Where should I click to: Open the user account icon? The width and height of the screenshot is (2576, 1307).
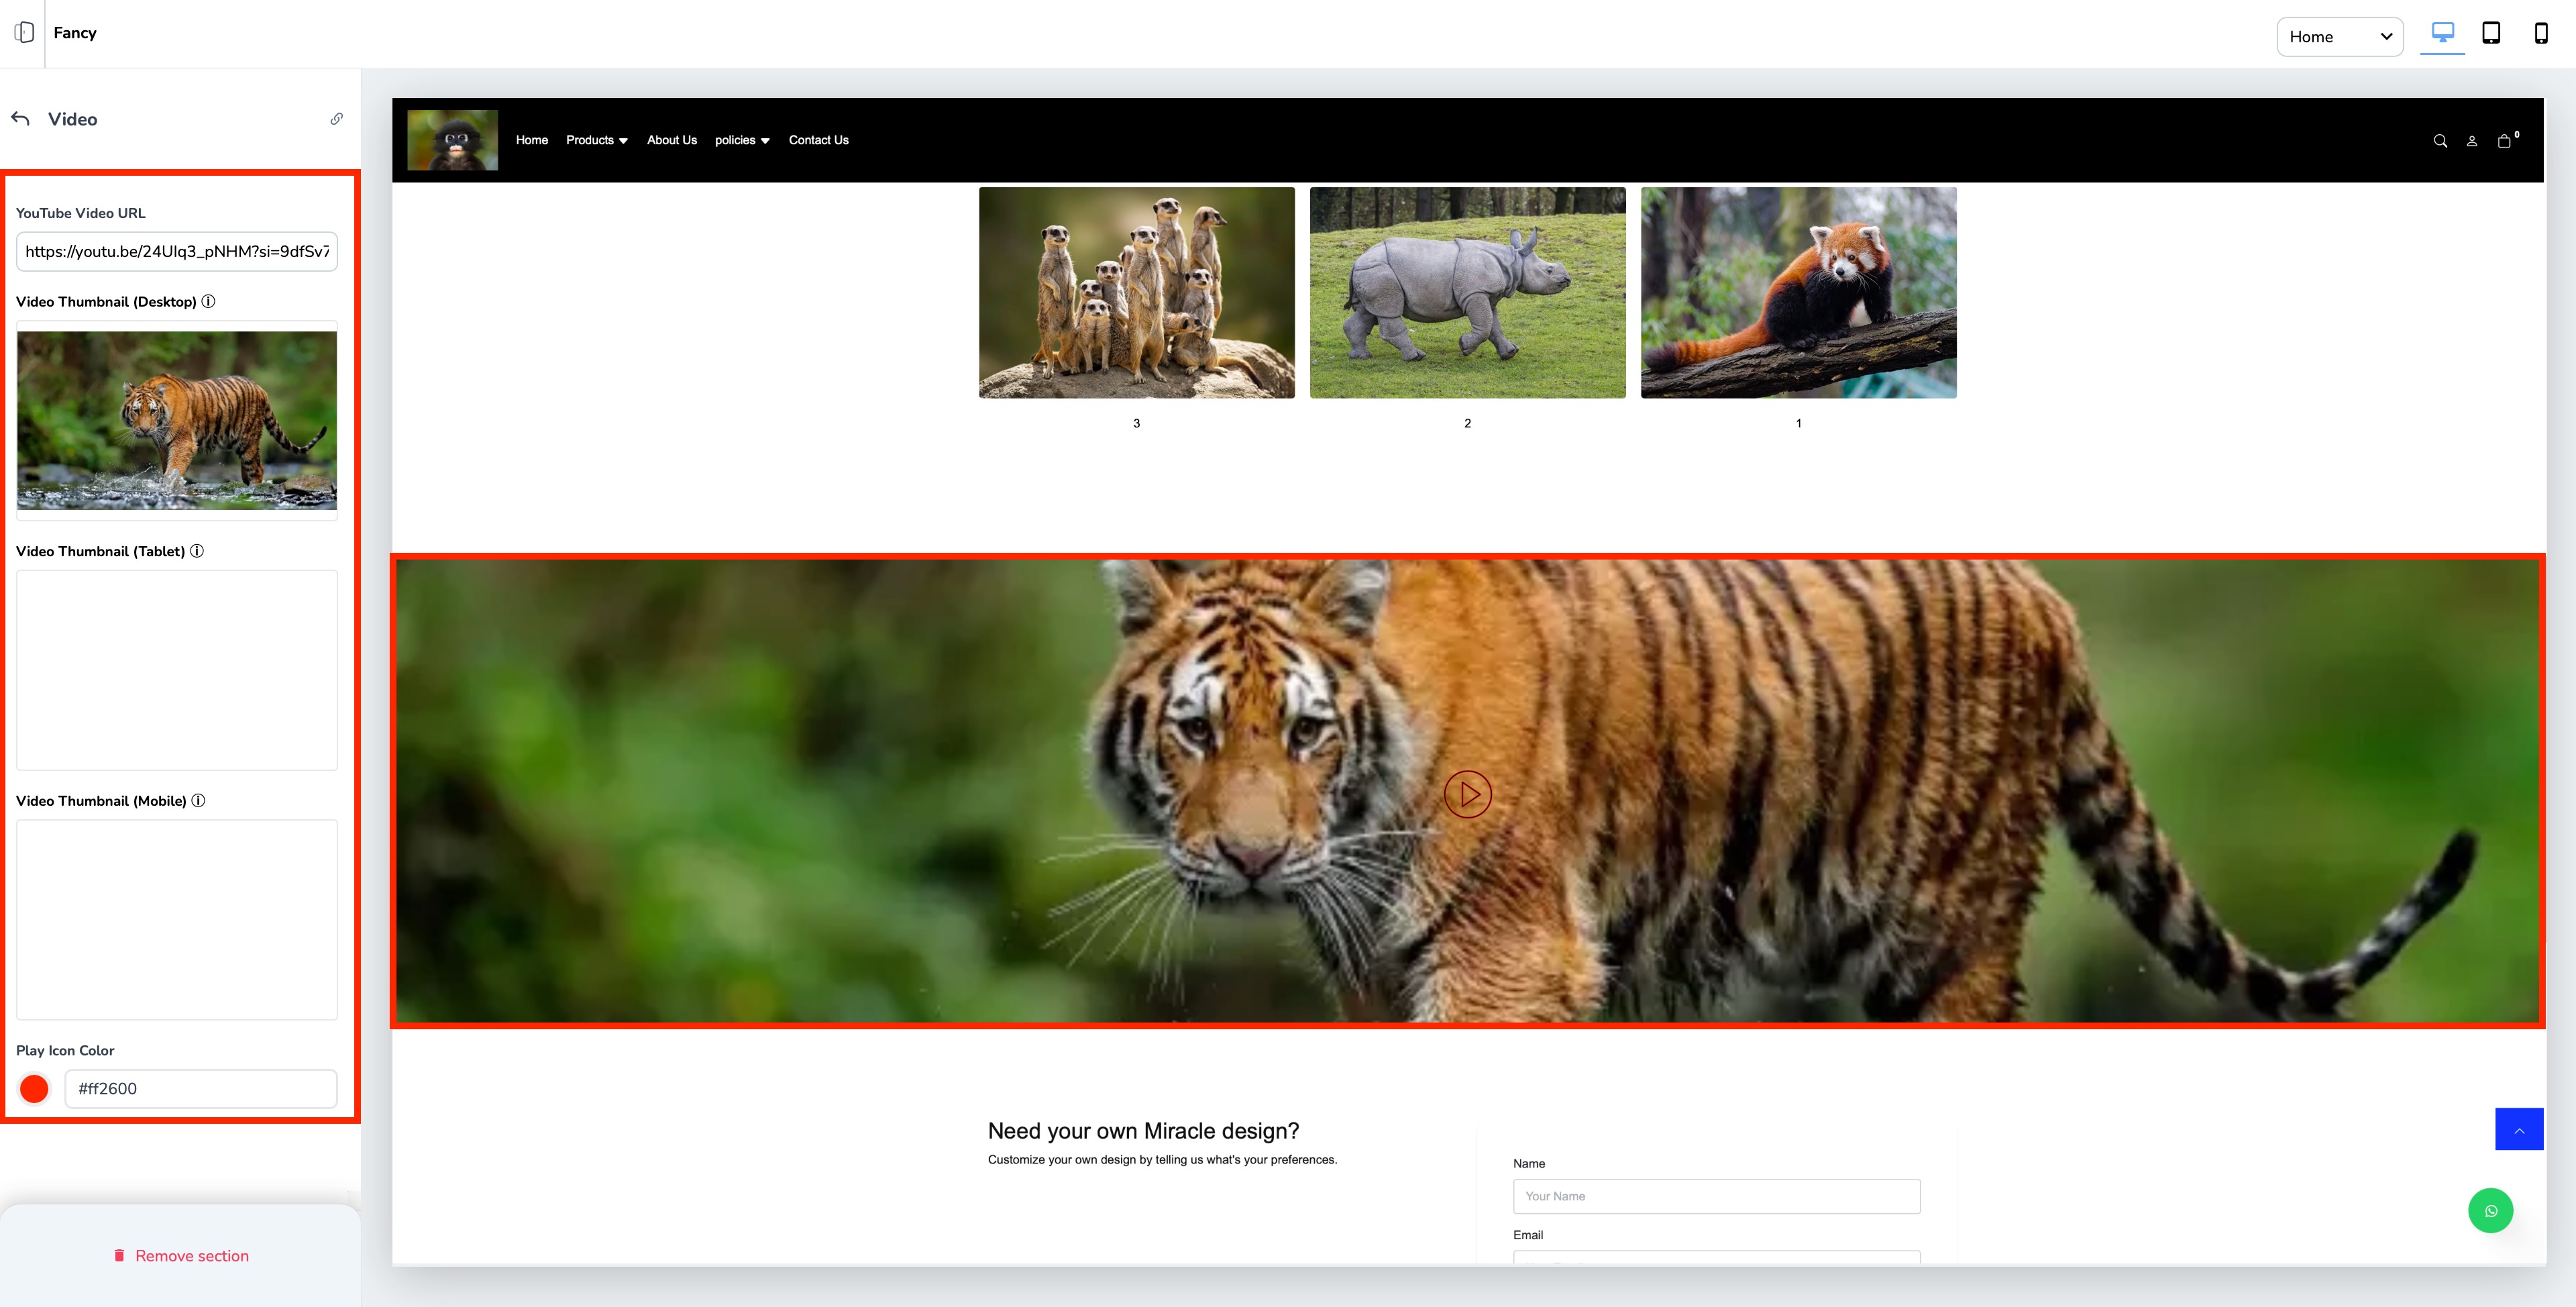pos(2472,141)
